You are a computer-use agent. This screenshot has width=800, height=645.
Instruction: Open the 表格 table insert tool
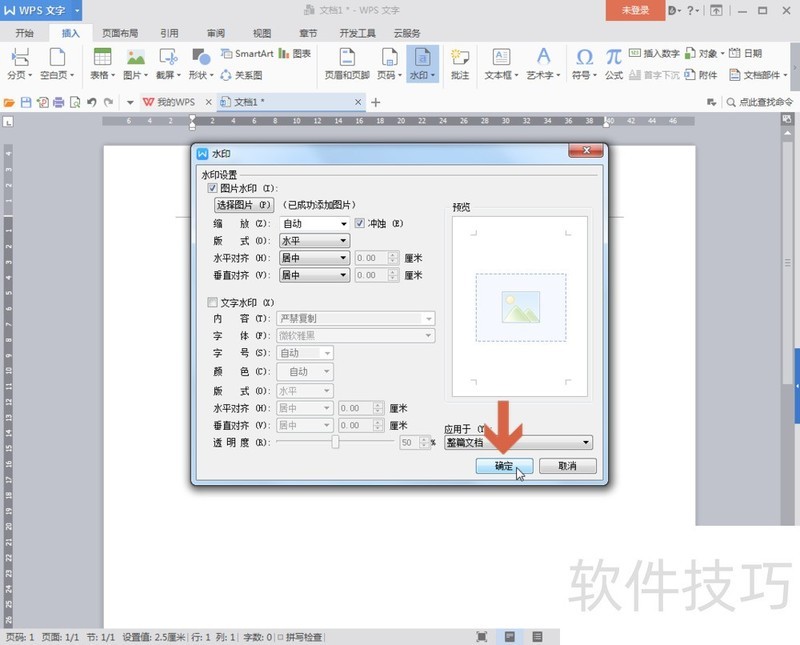103,64
